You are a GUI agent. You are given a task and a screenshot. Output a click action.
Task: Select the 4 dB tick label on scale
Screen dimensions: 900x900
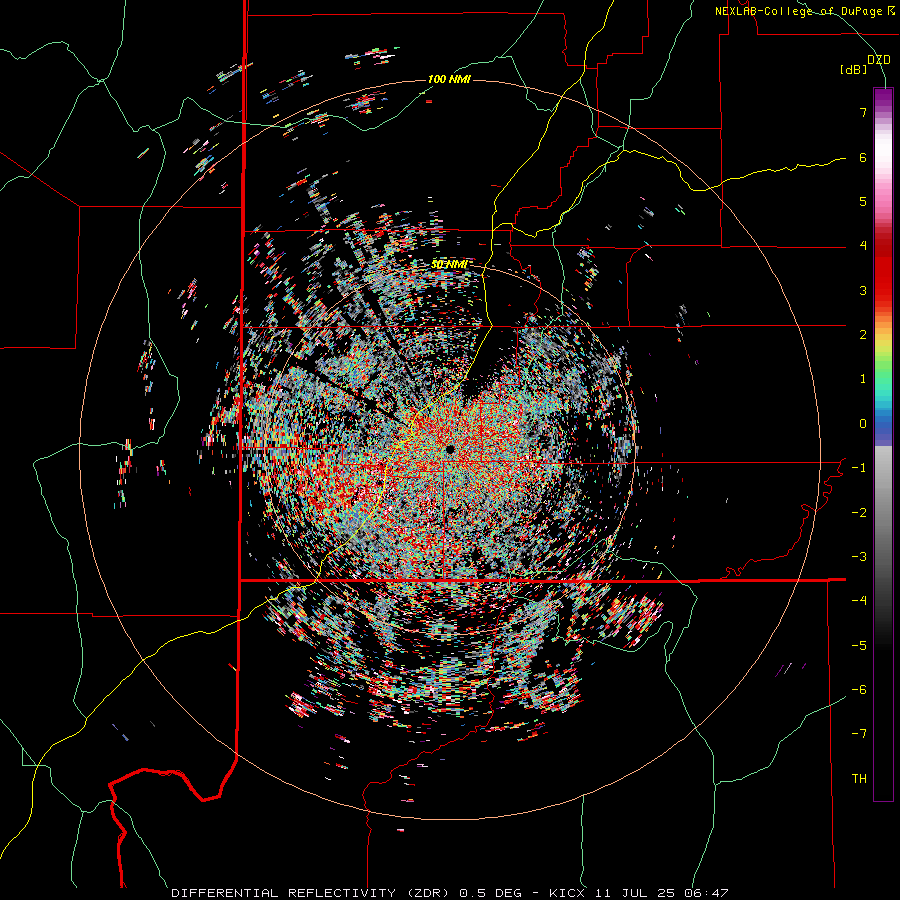[x=863, y=246]
